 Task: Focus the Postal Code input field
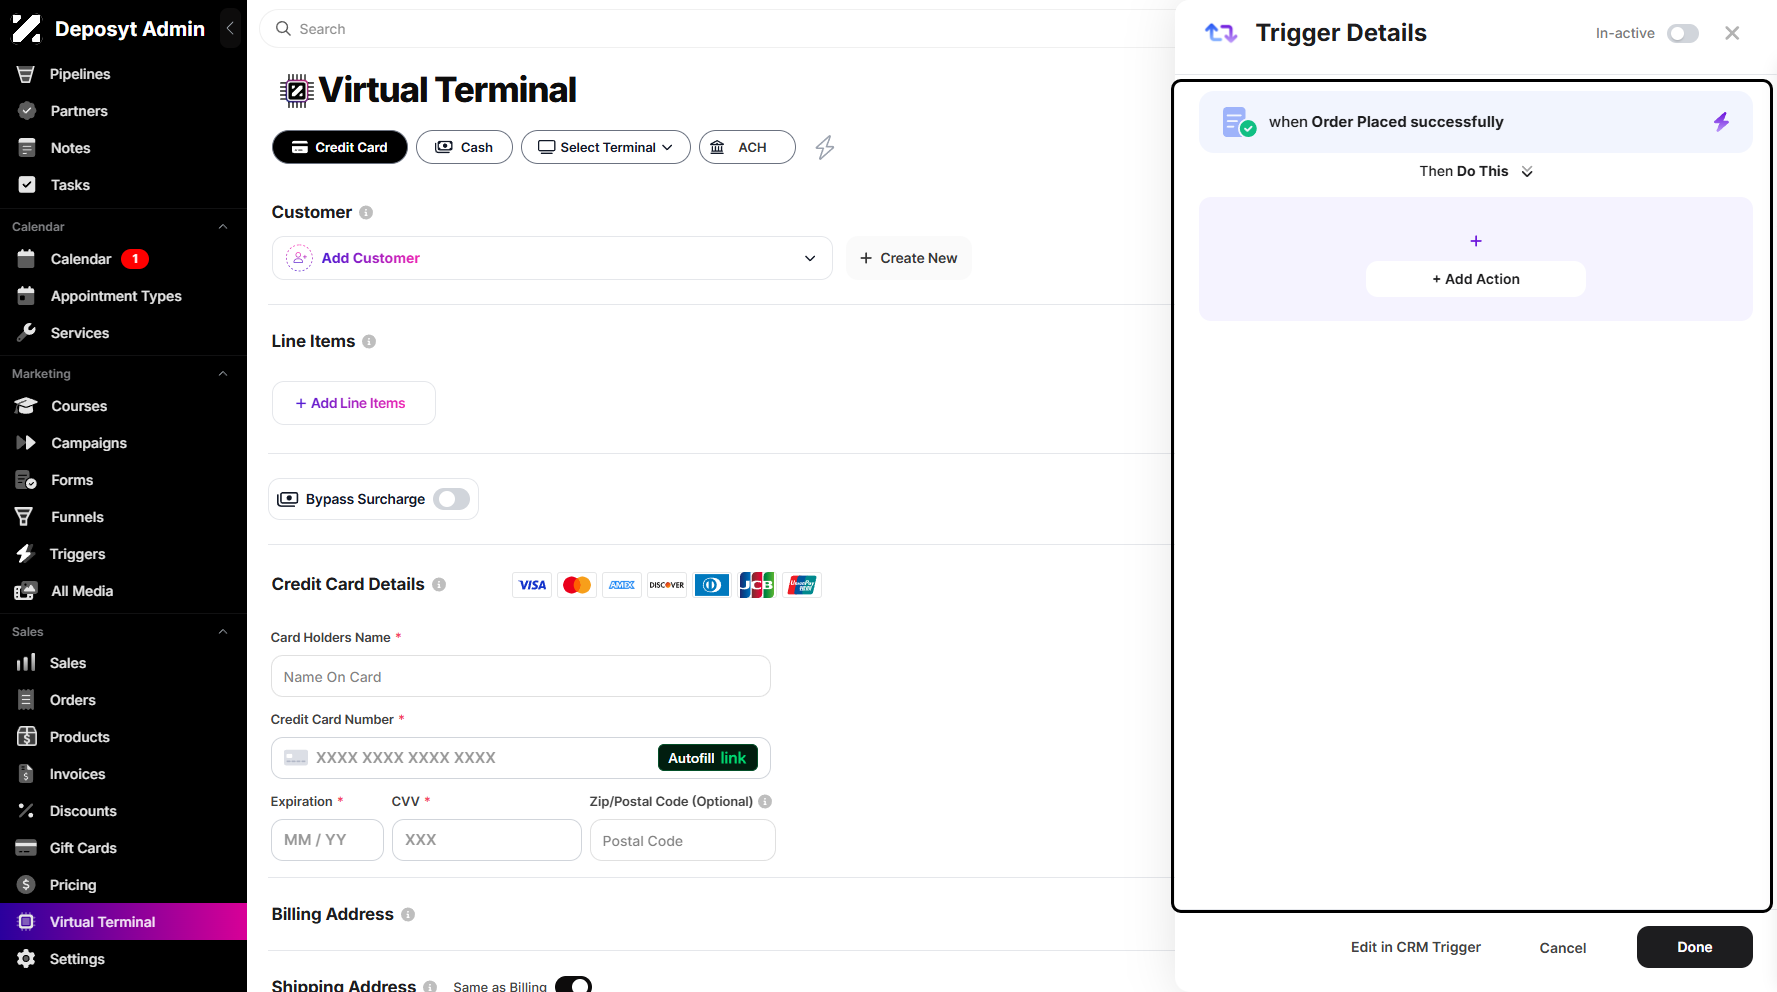click(683, 840)
